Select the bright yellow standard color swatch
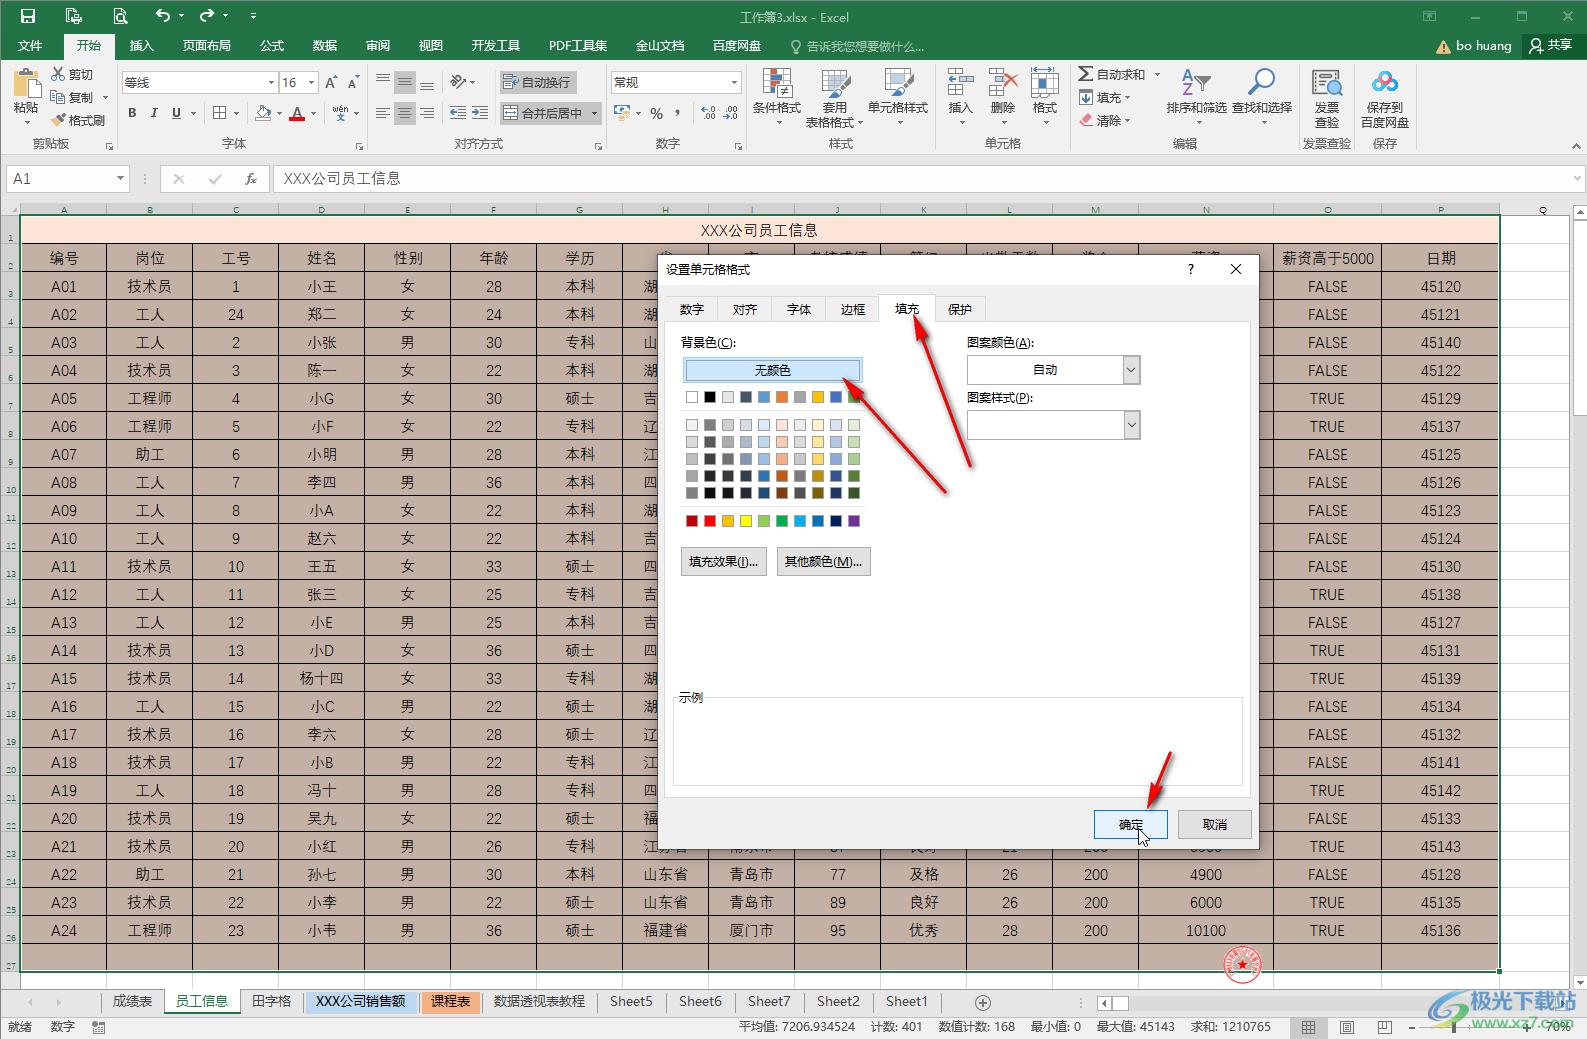The width and height of the screenshot is (1587, 1039). tap(746, 521)
